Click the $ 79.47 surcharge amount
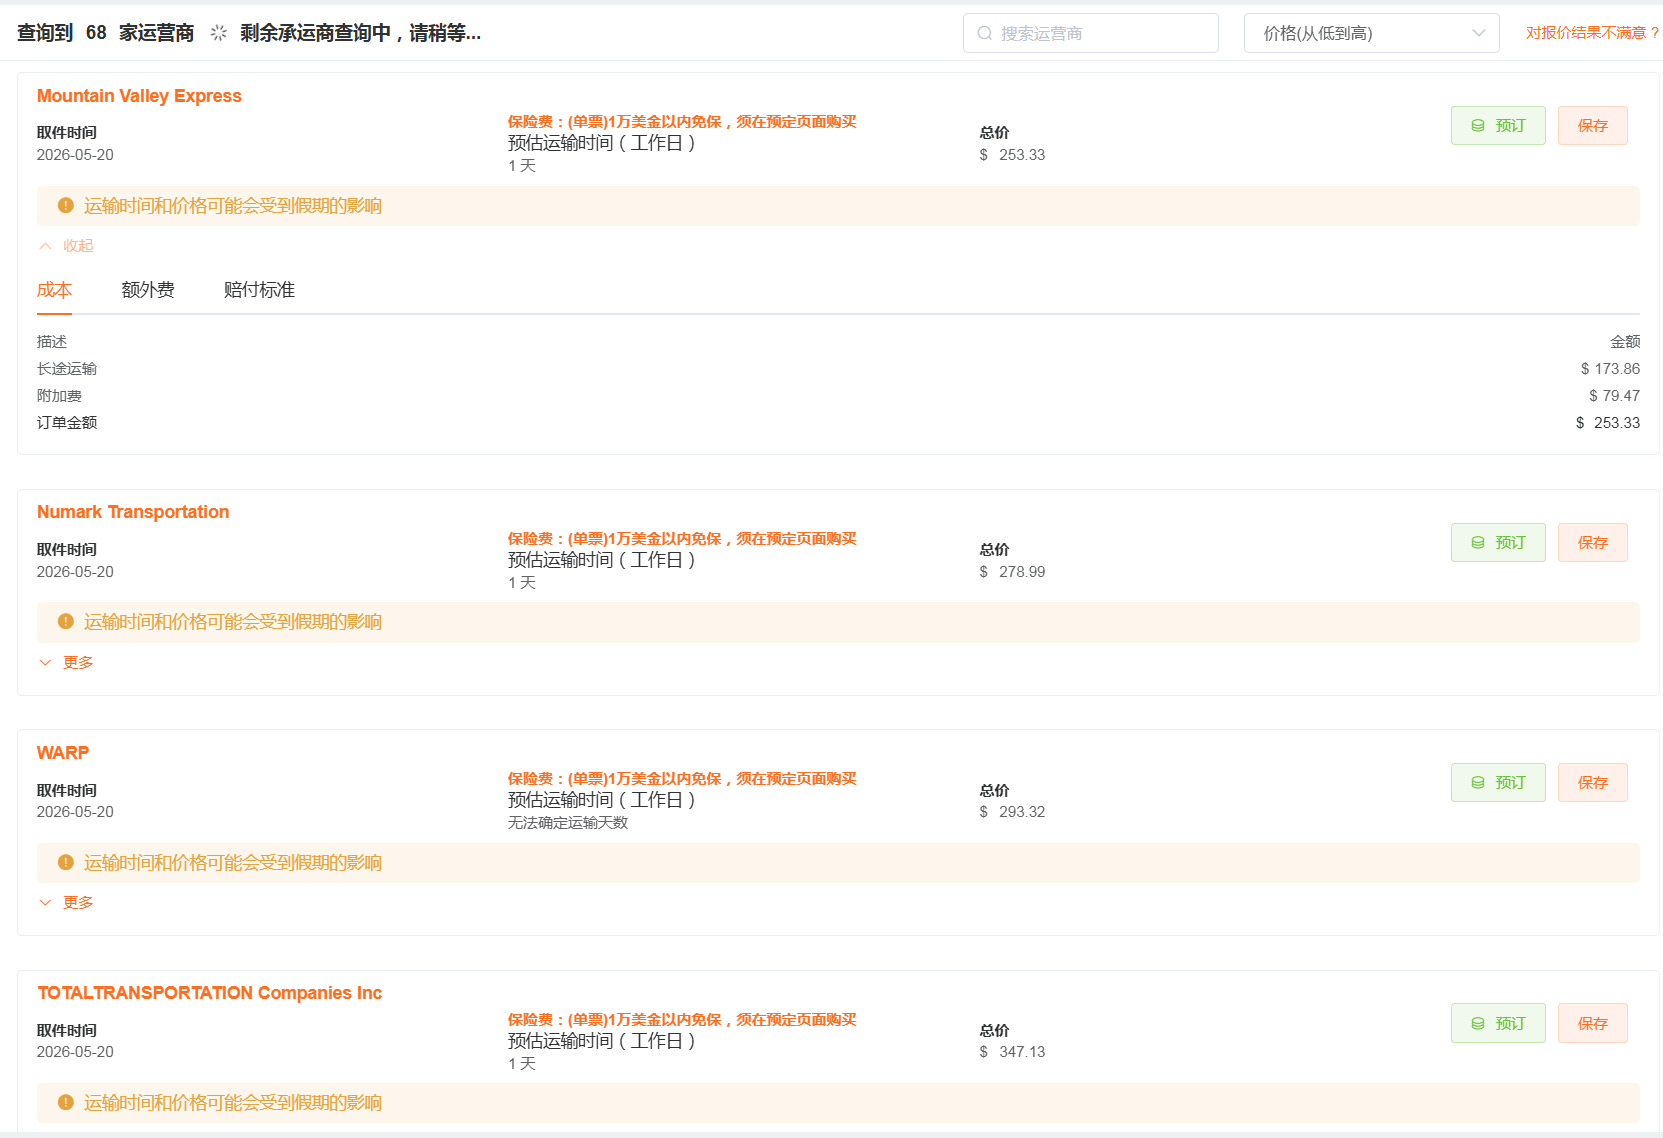1663x1138 pixels. (x=1614, y=396)
